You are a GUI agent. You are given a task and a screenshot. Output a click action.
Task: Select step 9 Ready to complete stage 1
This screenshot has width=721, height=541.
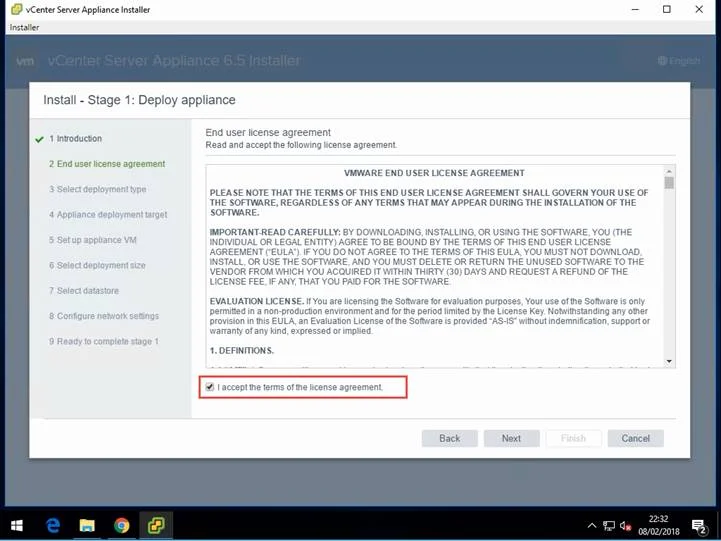coord(103,341)
